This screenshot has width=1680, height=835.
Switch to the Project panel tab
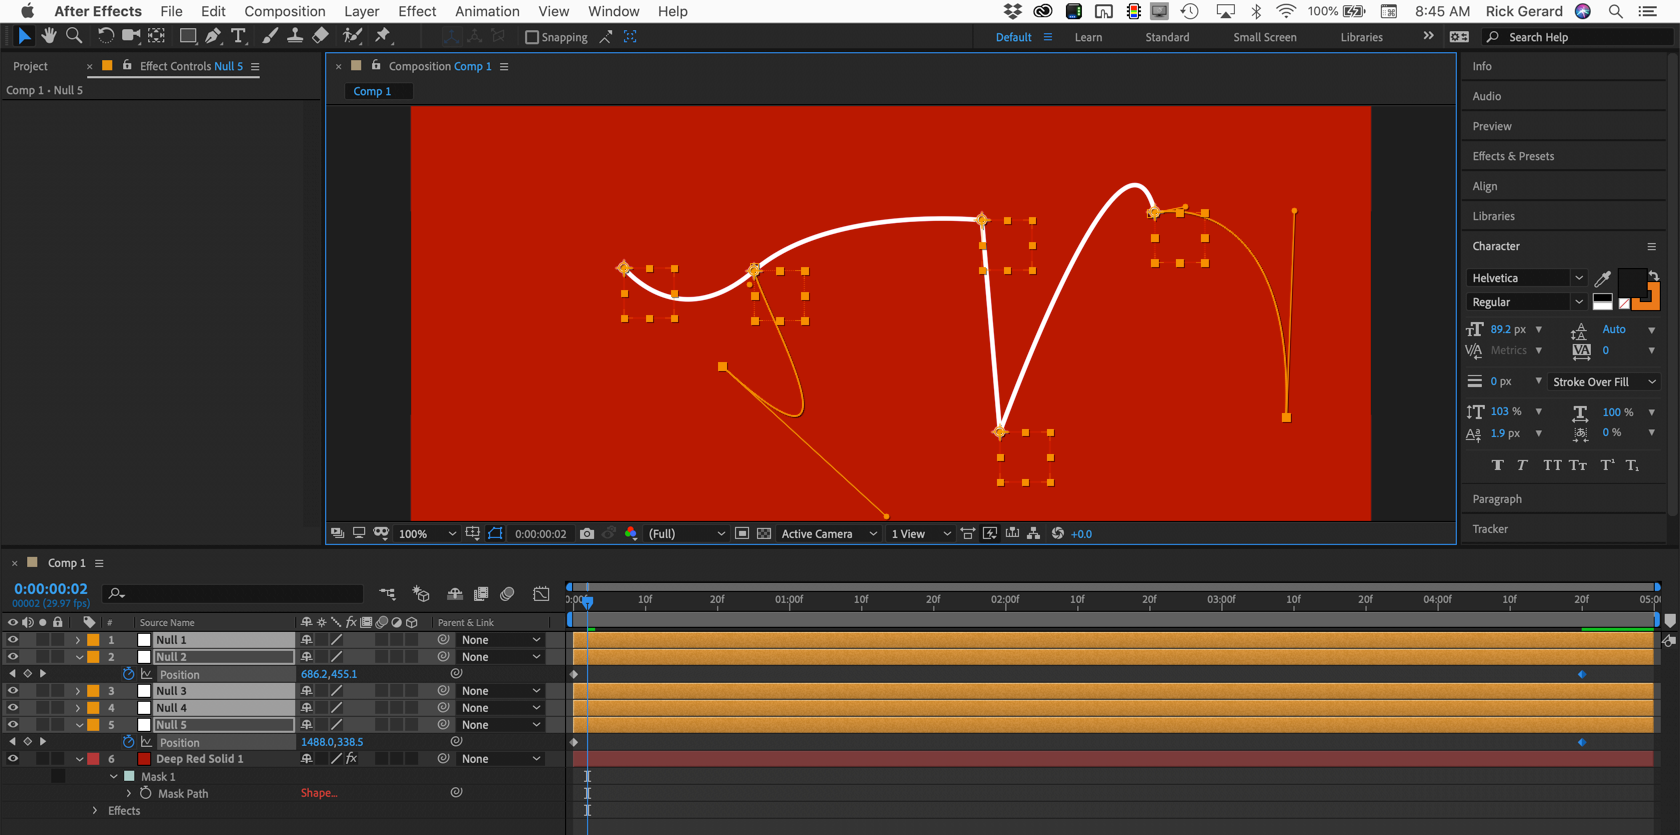(x=30, y=66)
